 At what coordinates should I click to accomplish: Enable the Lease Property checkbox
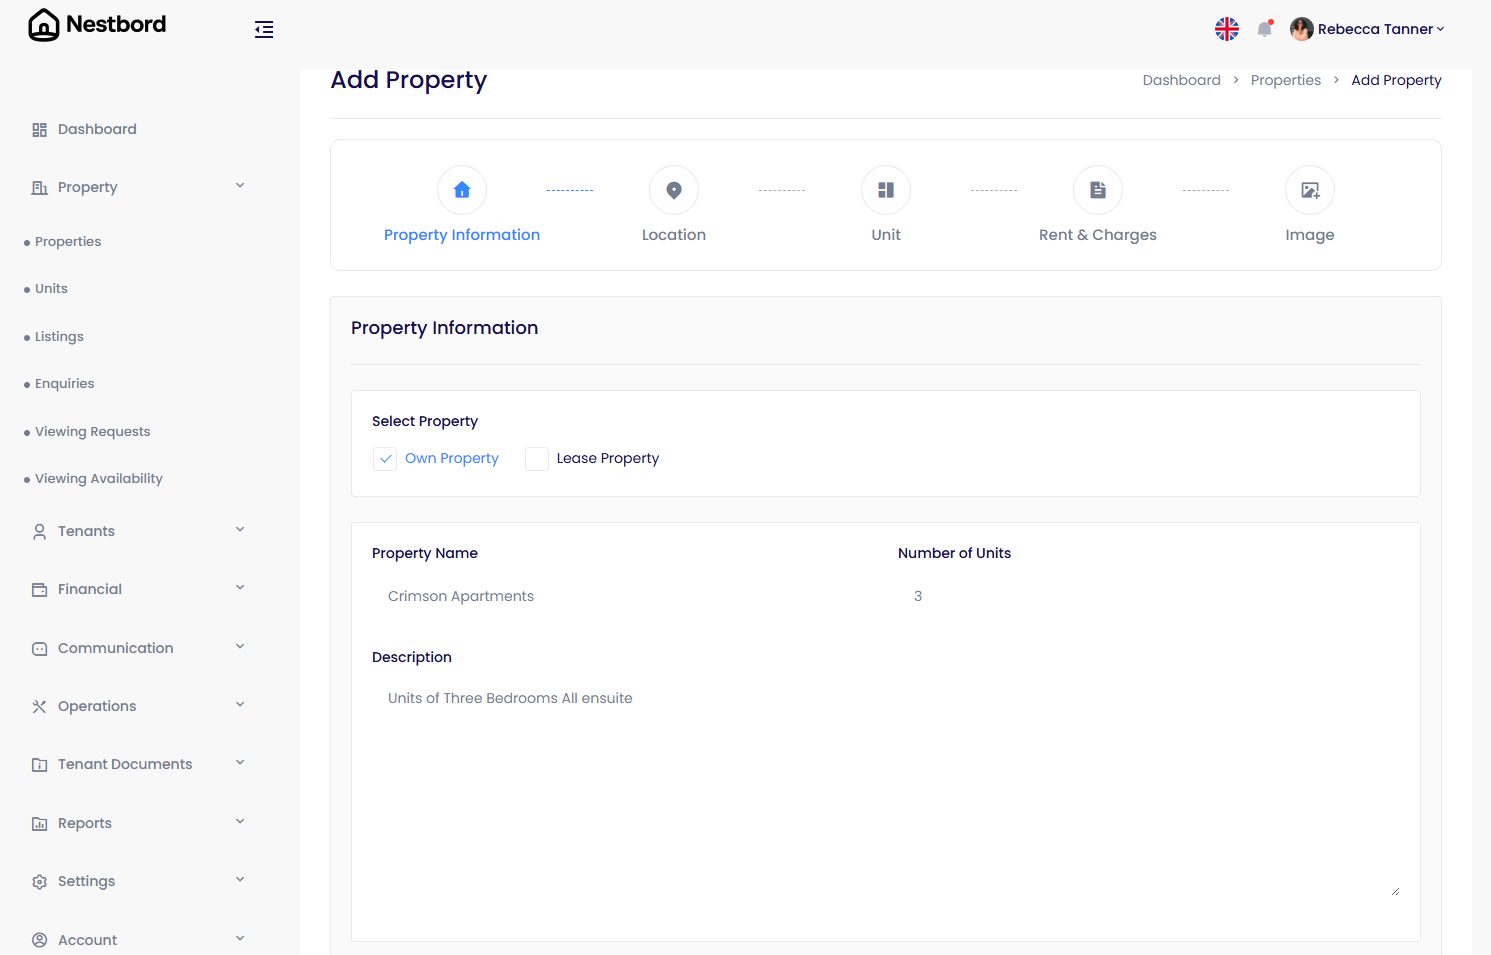coord(537,458)
